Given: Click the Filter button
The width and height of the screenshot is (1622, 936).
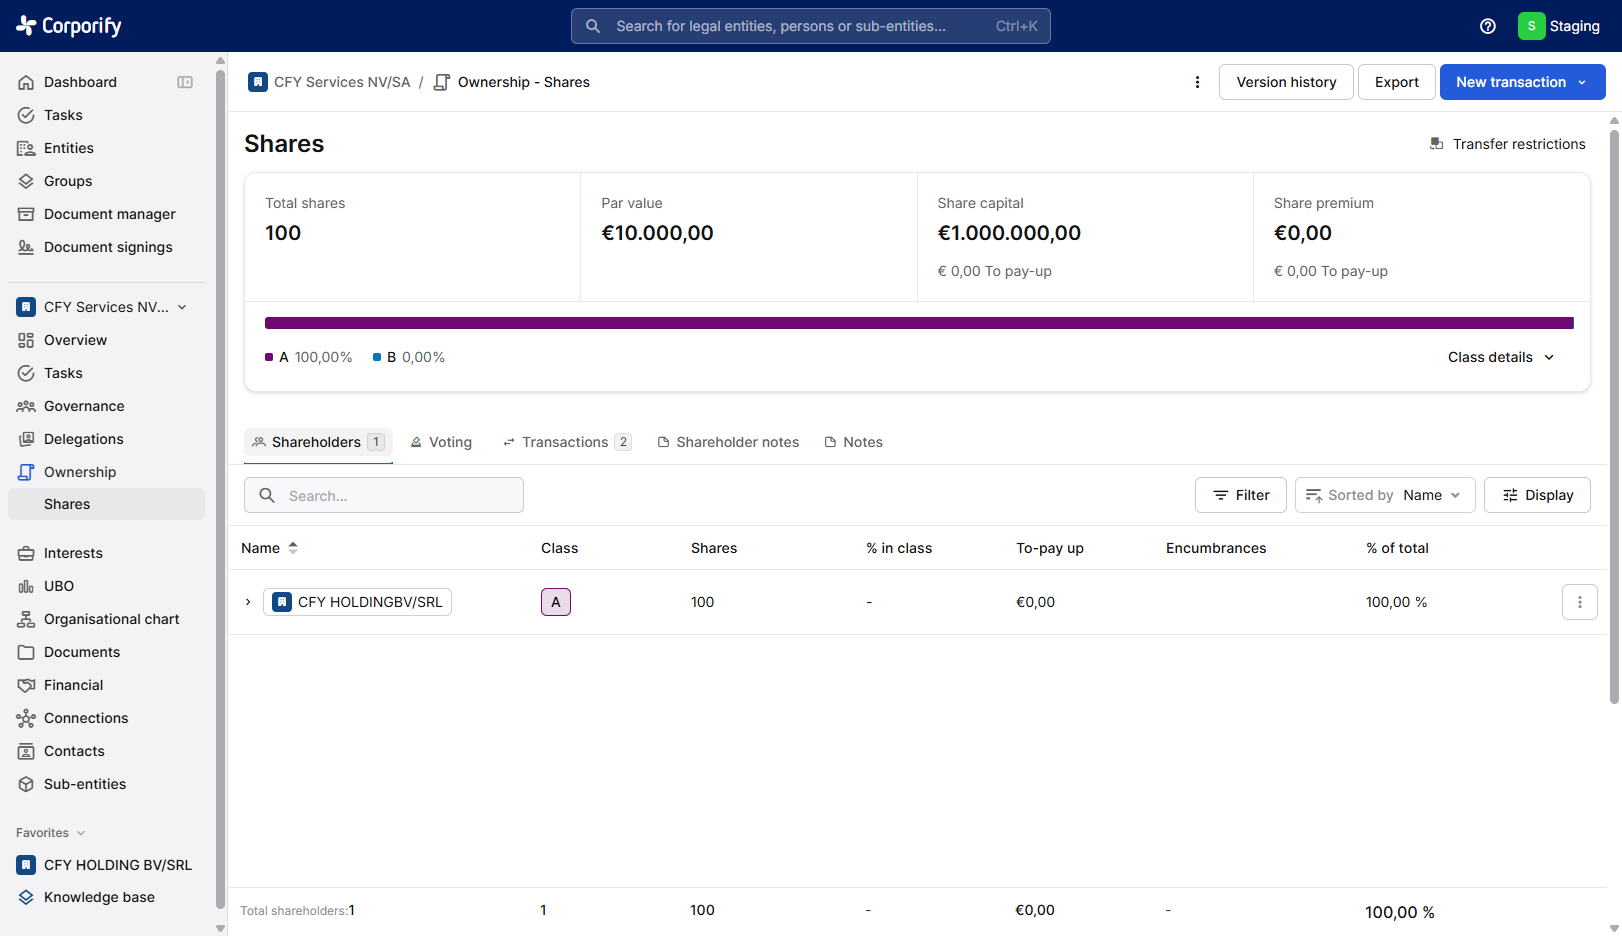Looking at the screenshot, I should click(1241, 495).
